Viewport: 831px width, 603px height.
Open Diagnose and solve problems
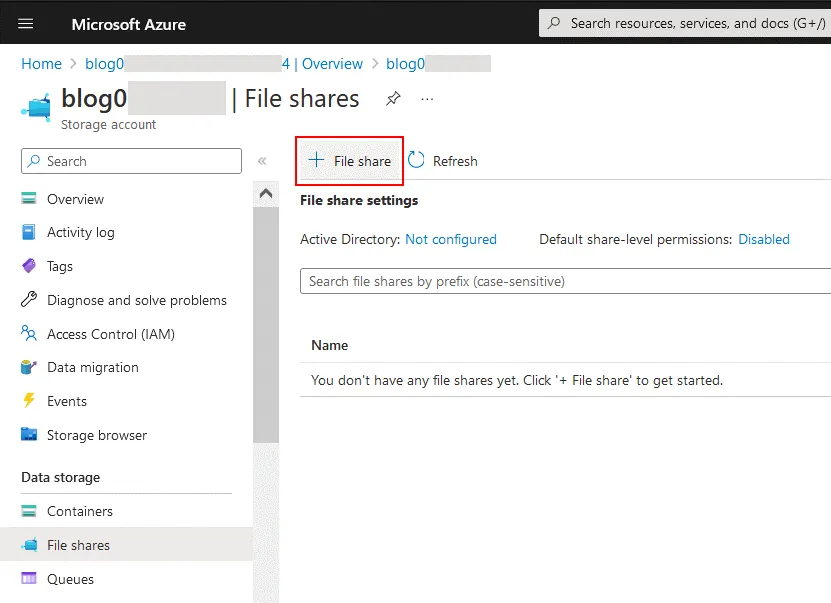tap(136, 300)
